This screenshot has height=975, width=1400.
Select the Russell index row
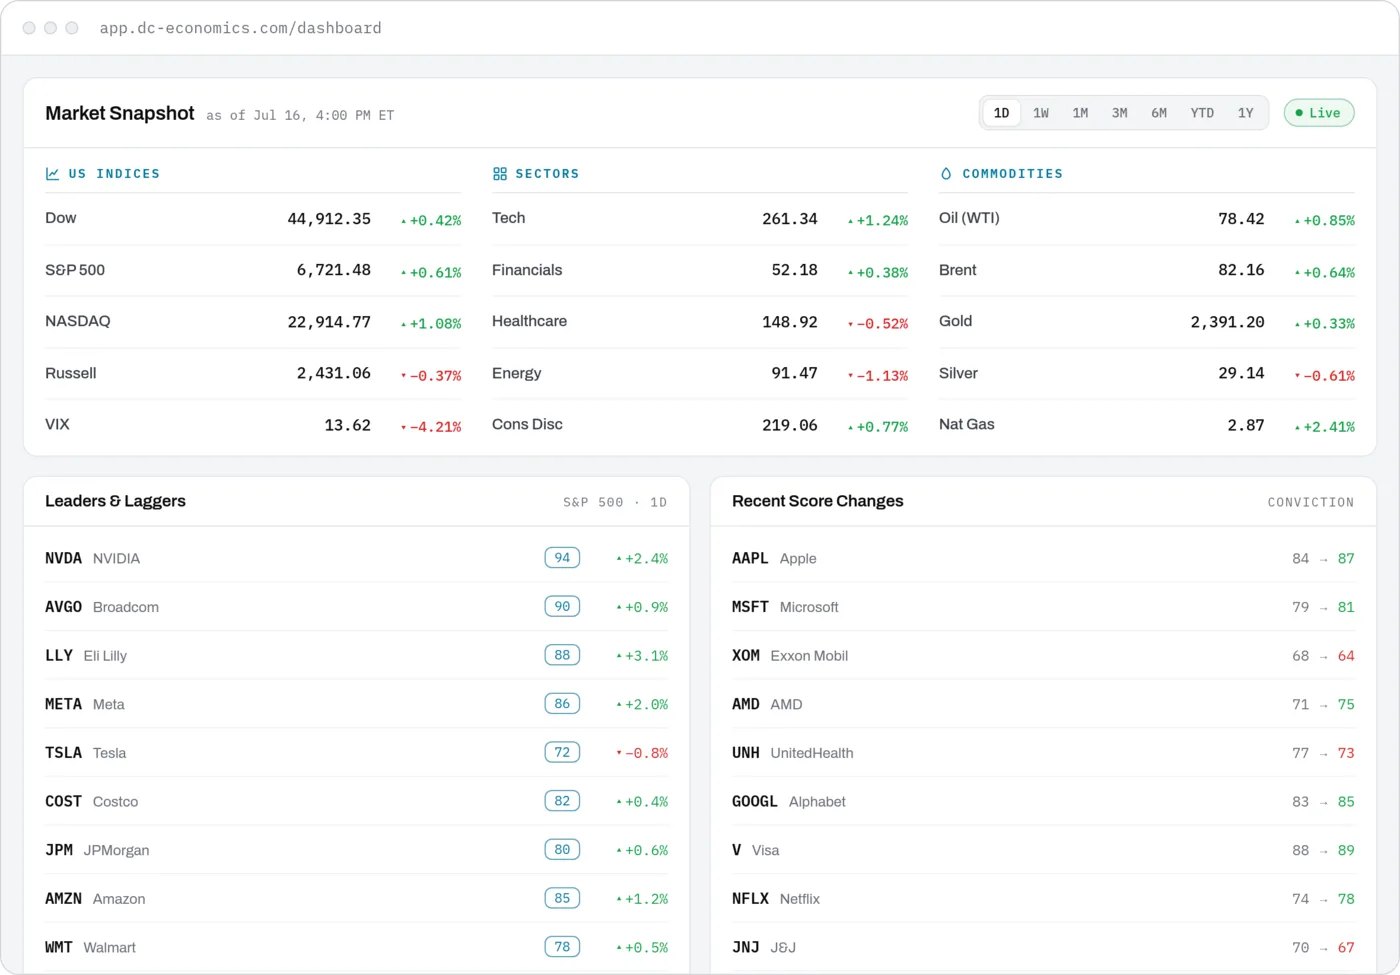click(253, 374)
